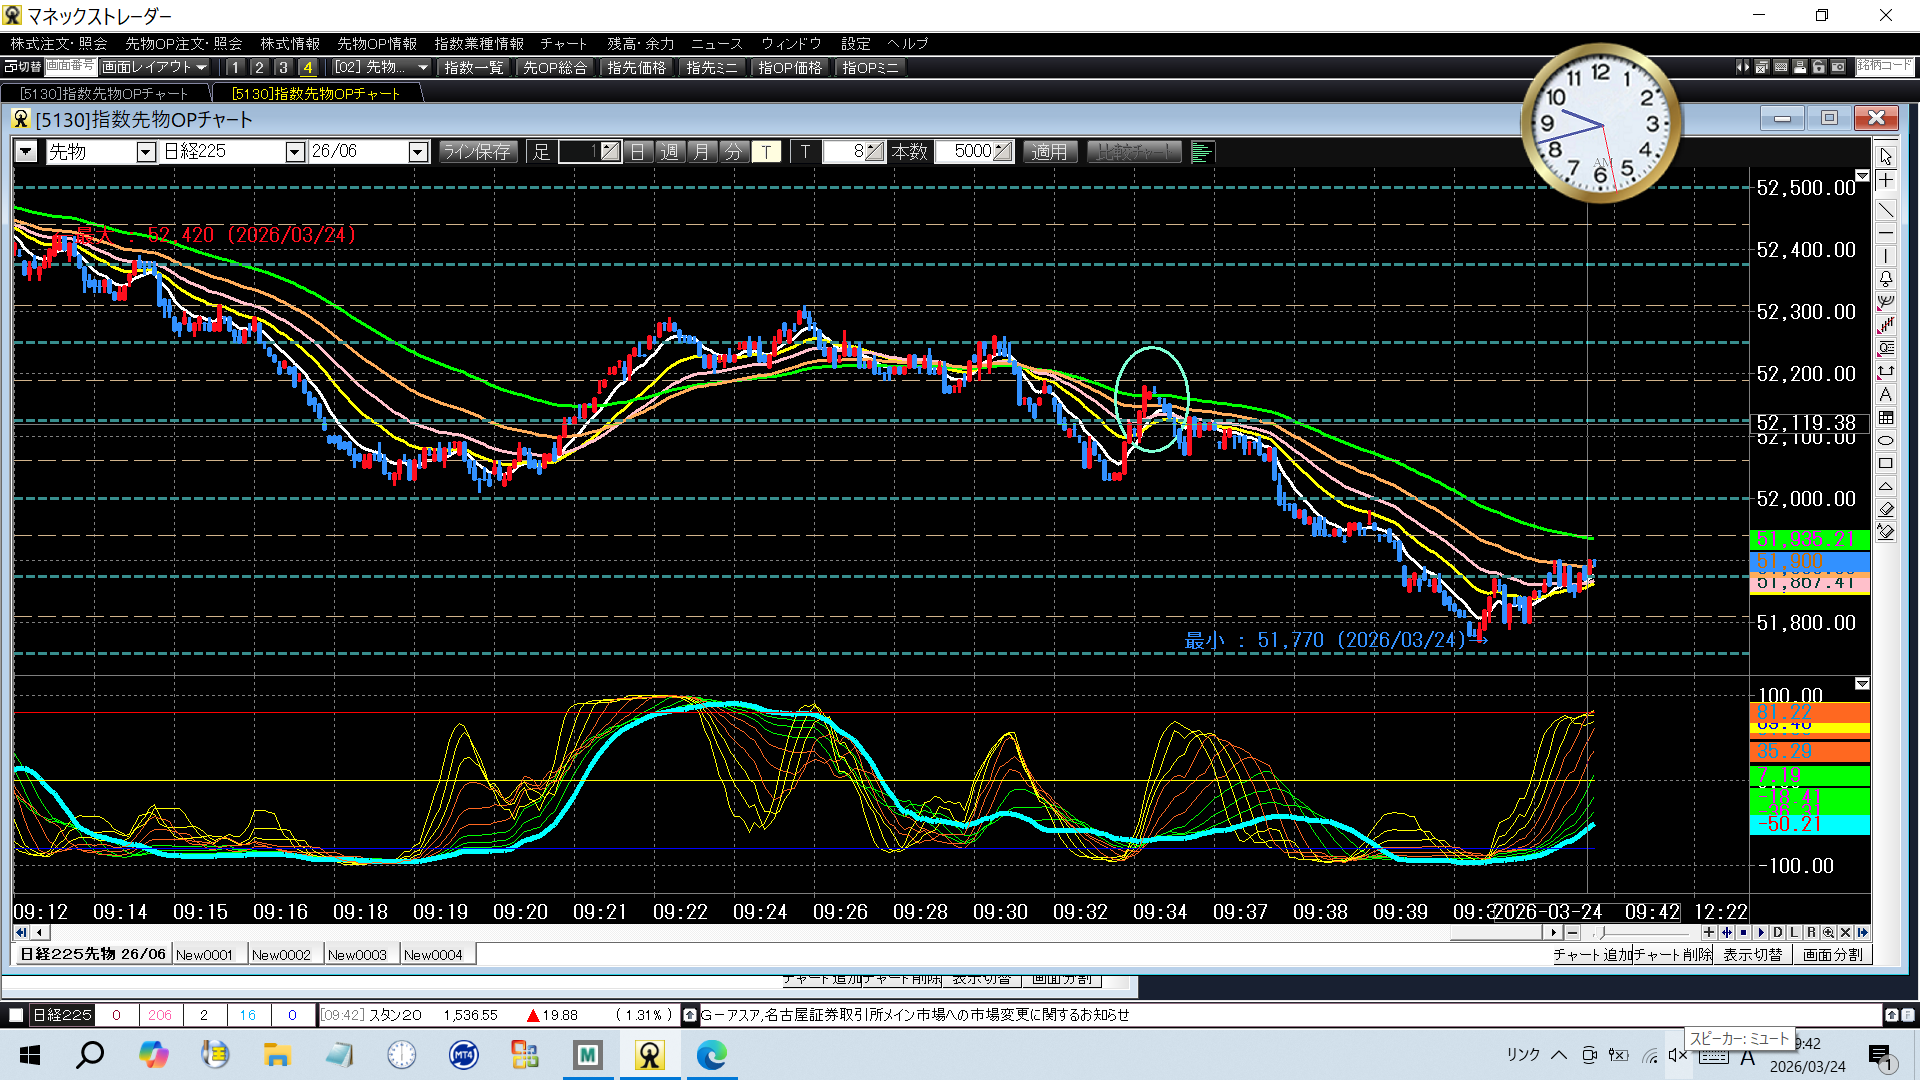
Task: Select the alert bell tool
Action: click(1886, 279)
